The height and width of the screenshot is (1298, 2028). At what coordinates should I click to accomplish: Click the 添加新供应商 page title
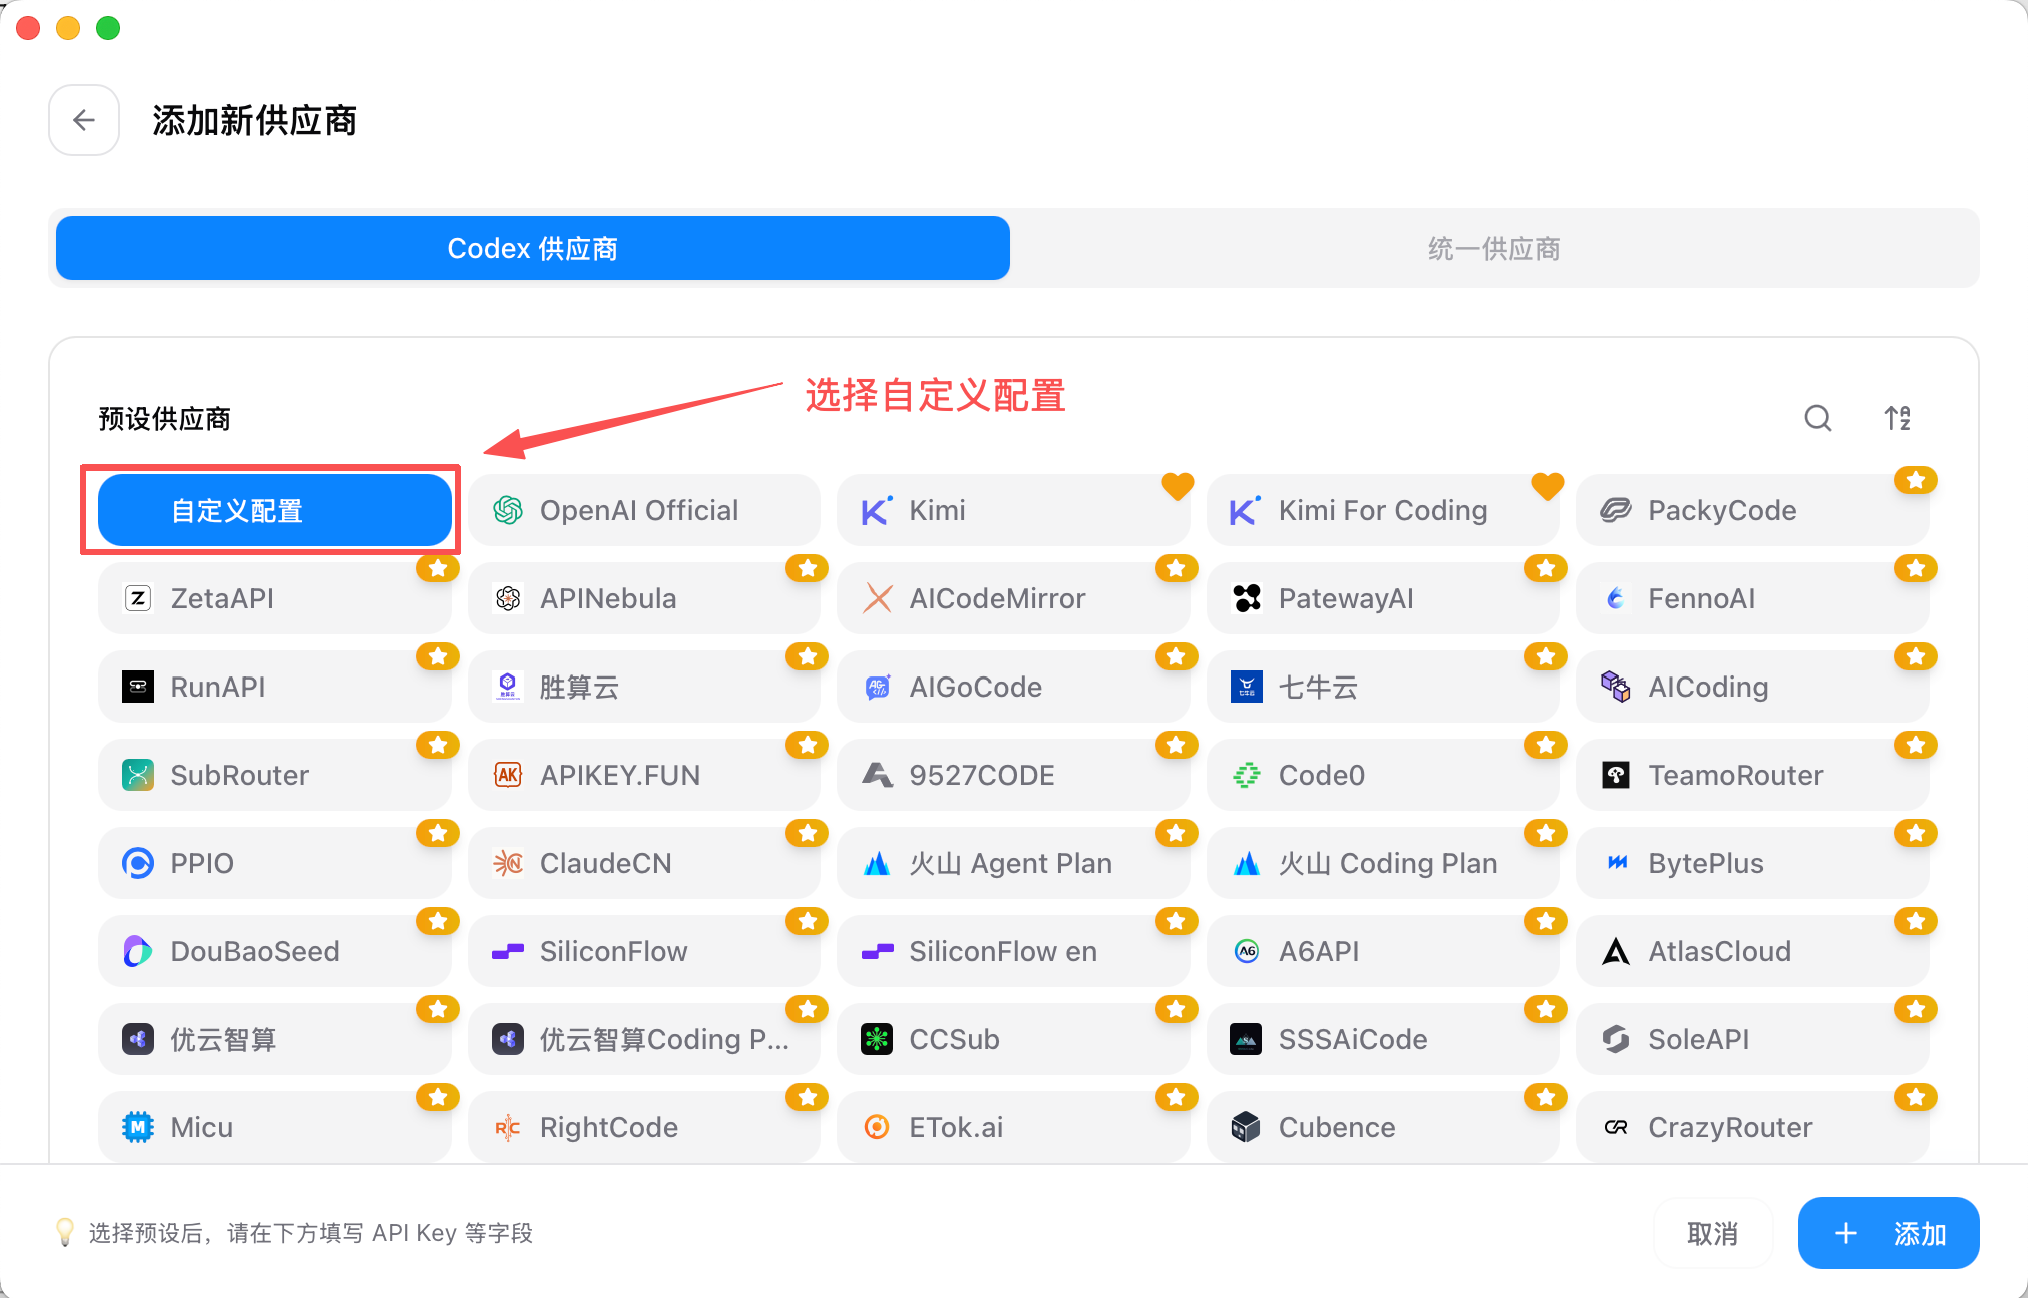tap(255, 121)
